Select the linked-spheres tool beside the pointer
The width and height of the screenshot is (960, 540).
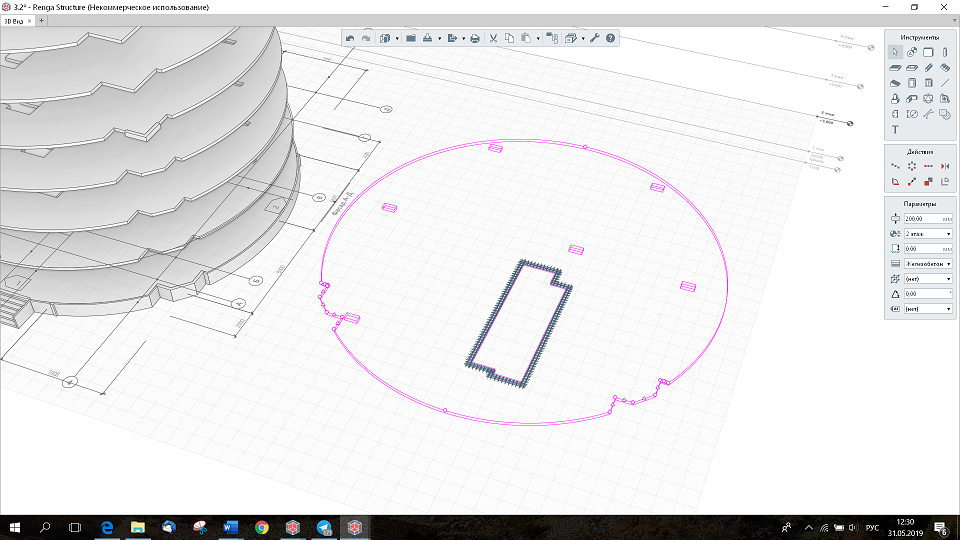tap(912, 52)
